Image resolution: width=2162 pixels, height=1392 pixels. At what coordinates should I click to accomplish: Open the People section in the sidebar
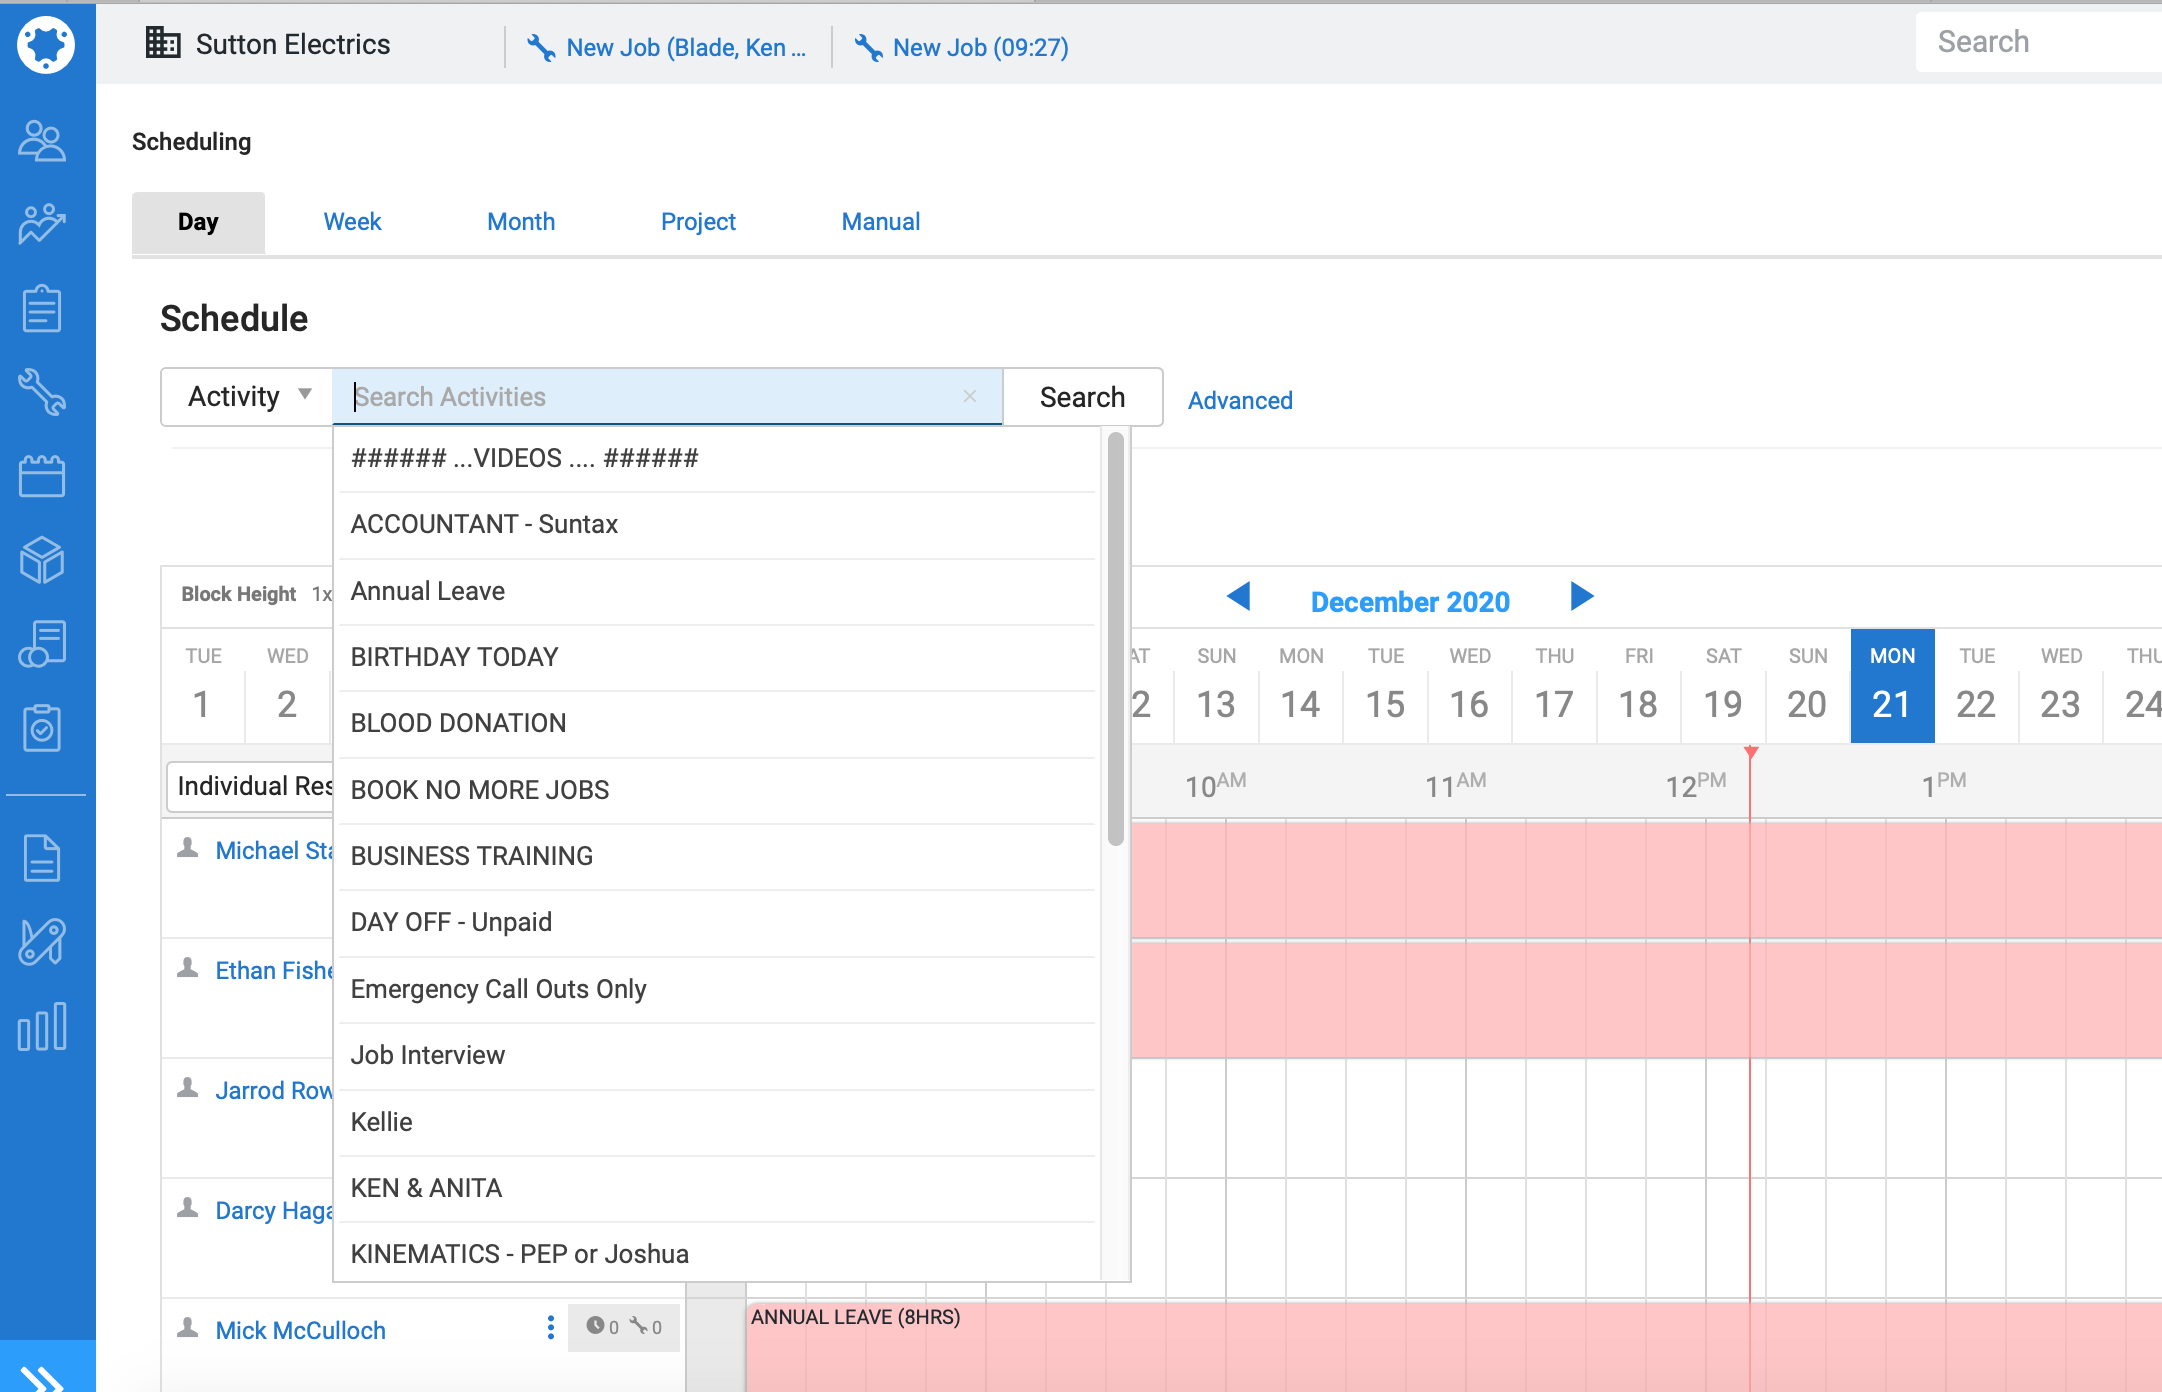point(42,141)
